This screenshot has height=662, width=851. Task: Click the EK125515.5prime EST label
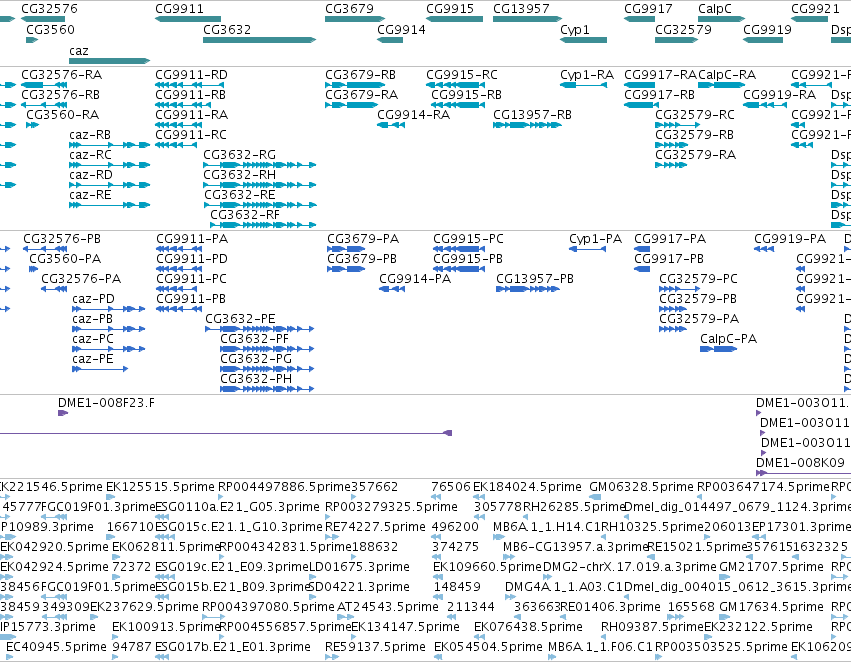click(x=160, y=486)
